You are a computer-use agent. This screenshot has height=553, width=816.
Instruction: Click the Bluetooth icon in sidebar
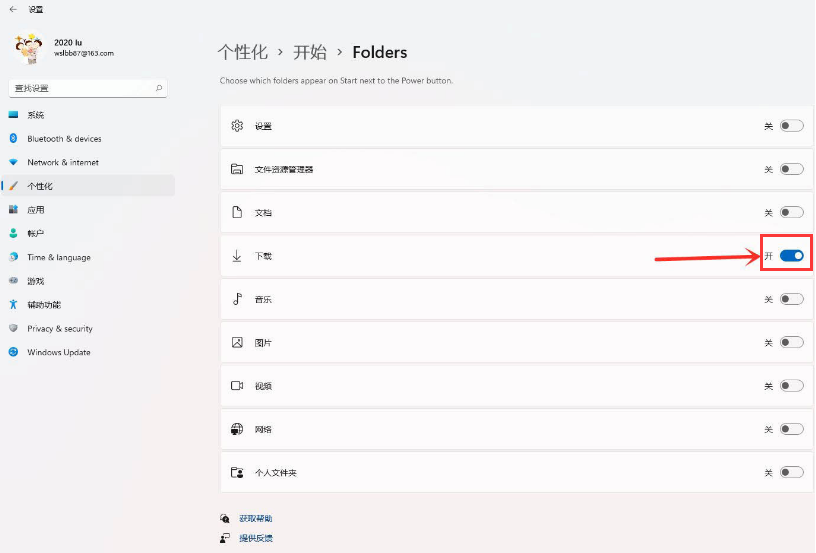coord(14,138)
